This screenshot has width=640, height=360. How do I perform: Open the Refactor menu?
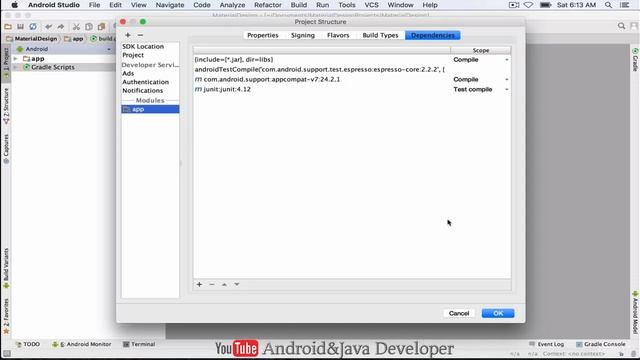point(268,5)
